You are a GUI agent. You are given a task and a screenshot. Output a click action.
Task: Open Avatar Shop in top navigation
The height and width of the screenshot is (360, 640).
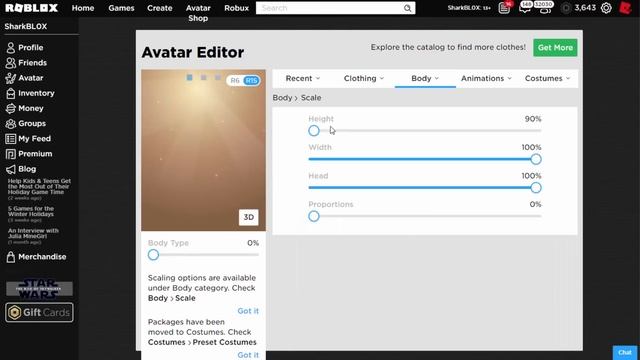[198, 13]
